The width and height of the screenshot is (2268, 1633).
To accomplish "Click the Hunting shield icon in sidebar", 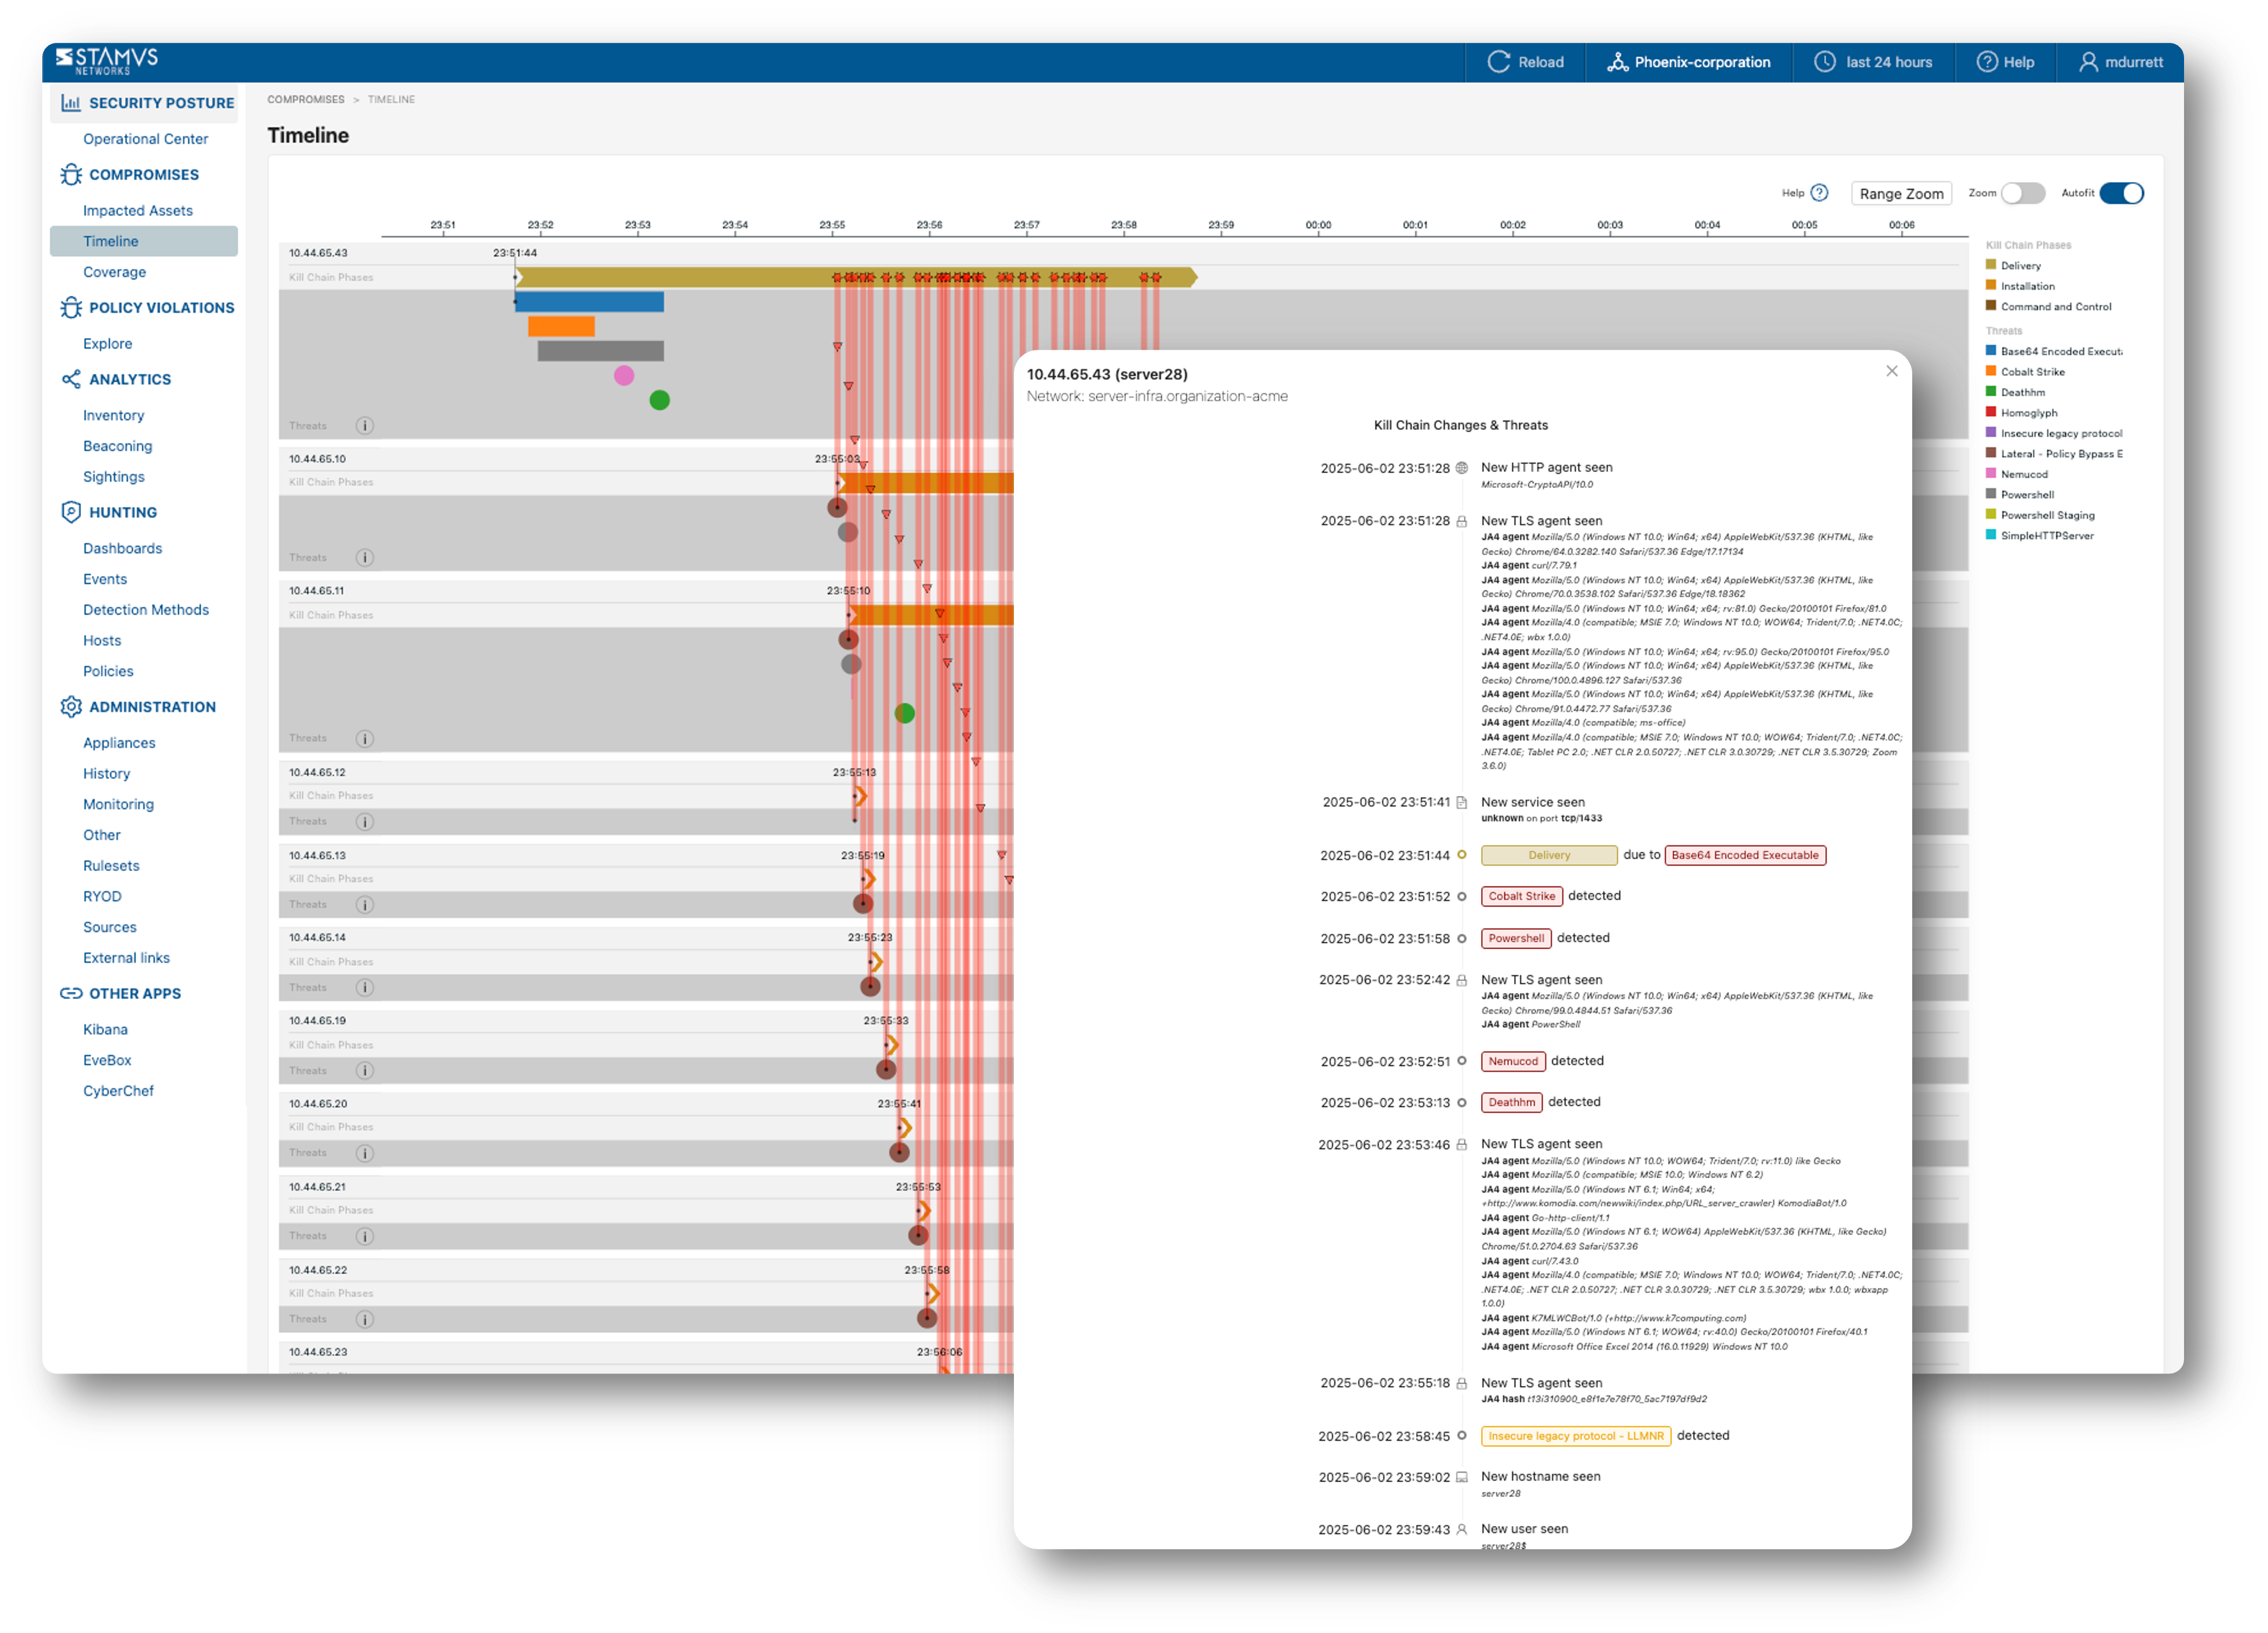I will tap(71, 513).
